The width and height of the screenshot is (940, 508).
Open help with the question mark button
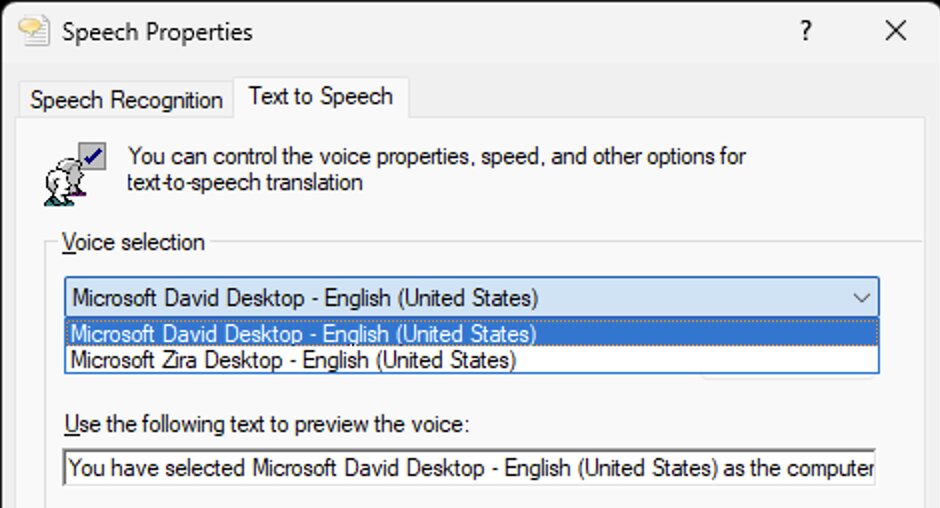pyautogui.click(x=806, y=30)
